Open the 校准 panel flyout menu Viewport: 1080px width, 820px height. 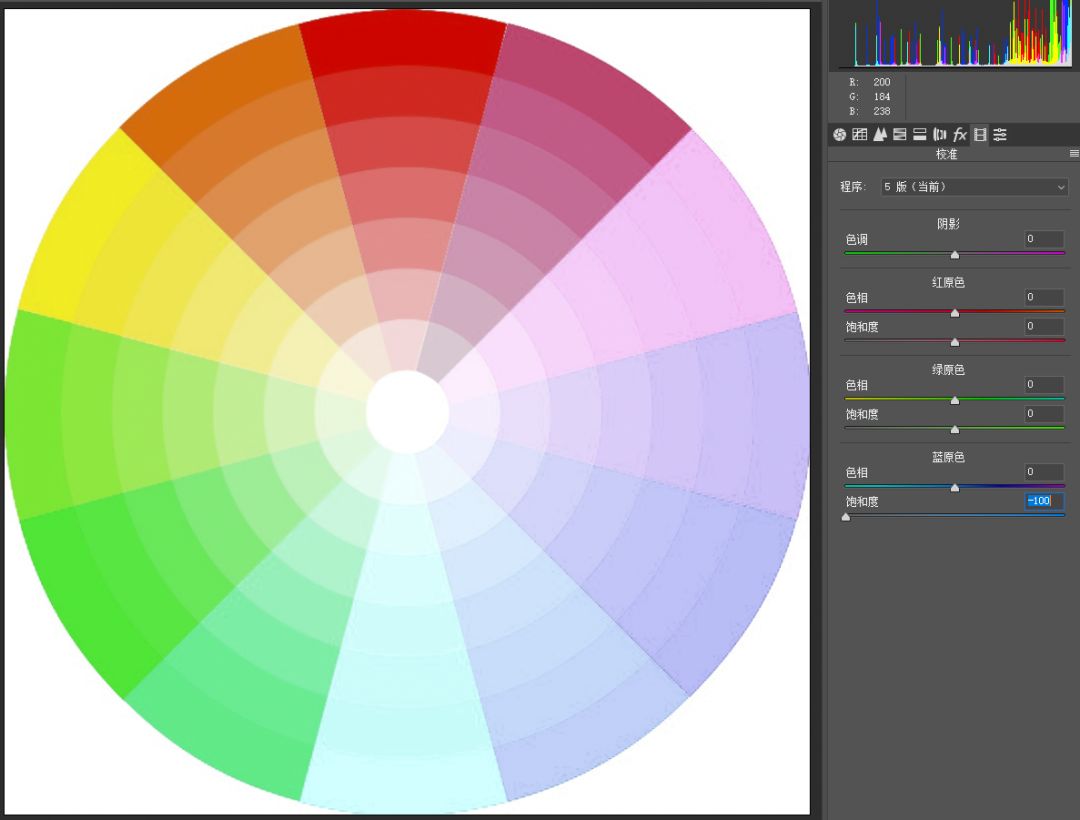coord(1074,154)
